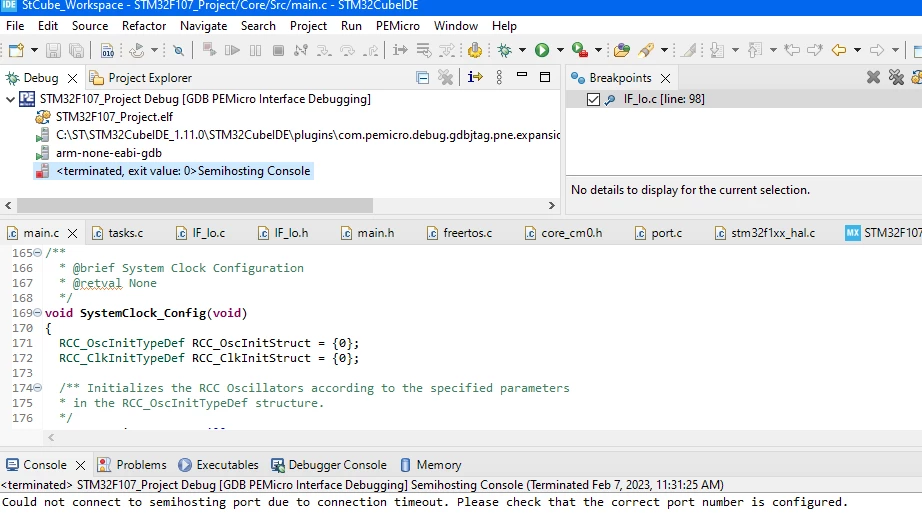
Task: Click the Last Edit Location arrow icon
Action: 792,51
